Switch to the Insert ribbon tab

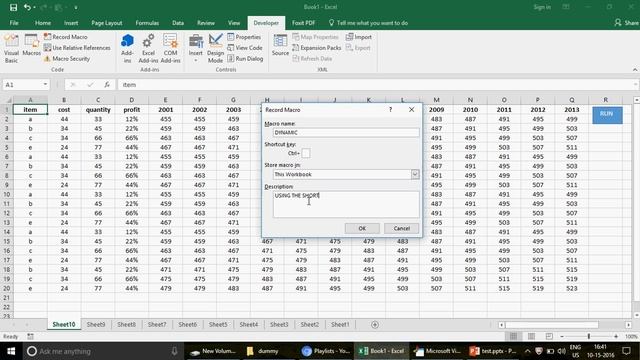[x=71, y=23]
